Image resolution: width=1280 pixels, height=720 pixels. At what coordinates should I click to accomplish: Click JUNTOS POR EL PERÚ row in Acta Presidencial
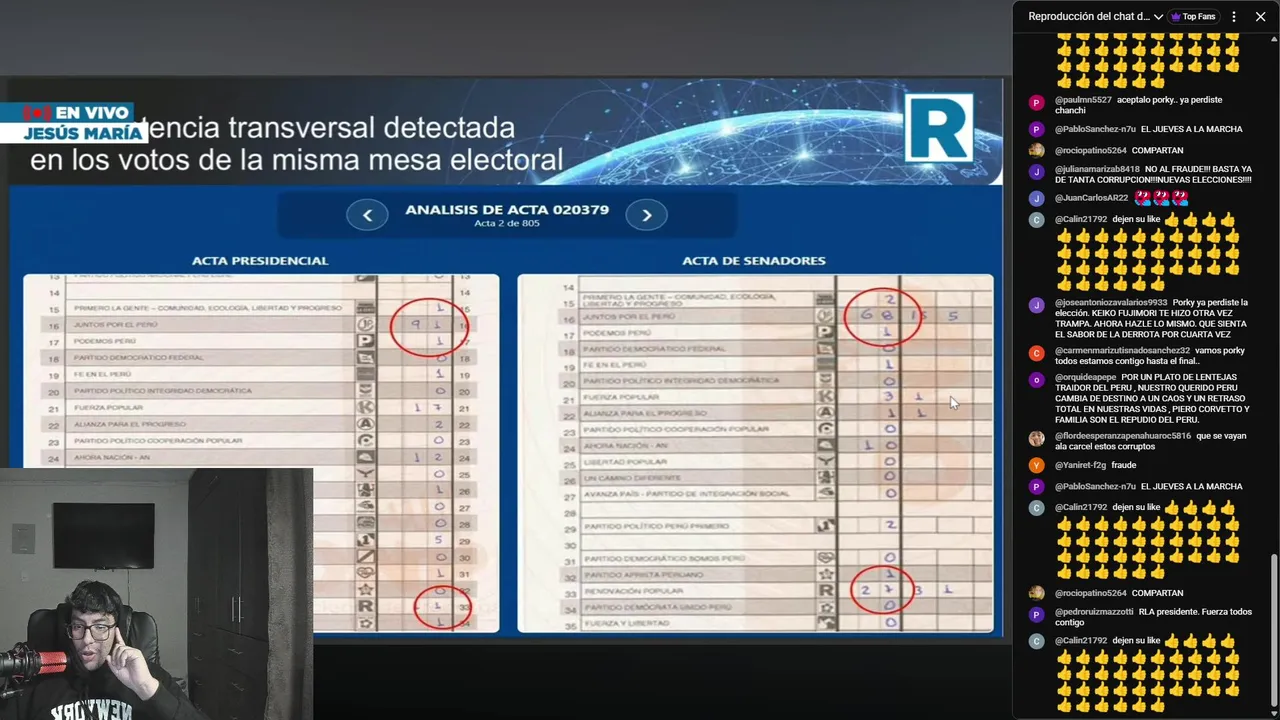pos(260,324)
